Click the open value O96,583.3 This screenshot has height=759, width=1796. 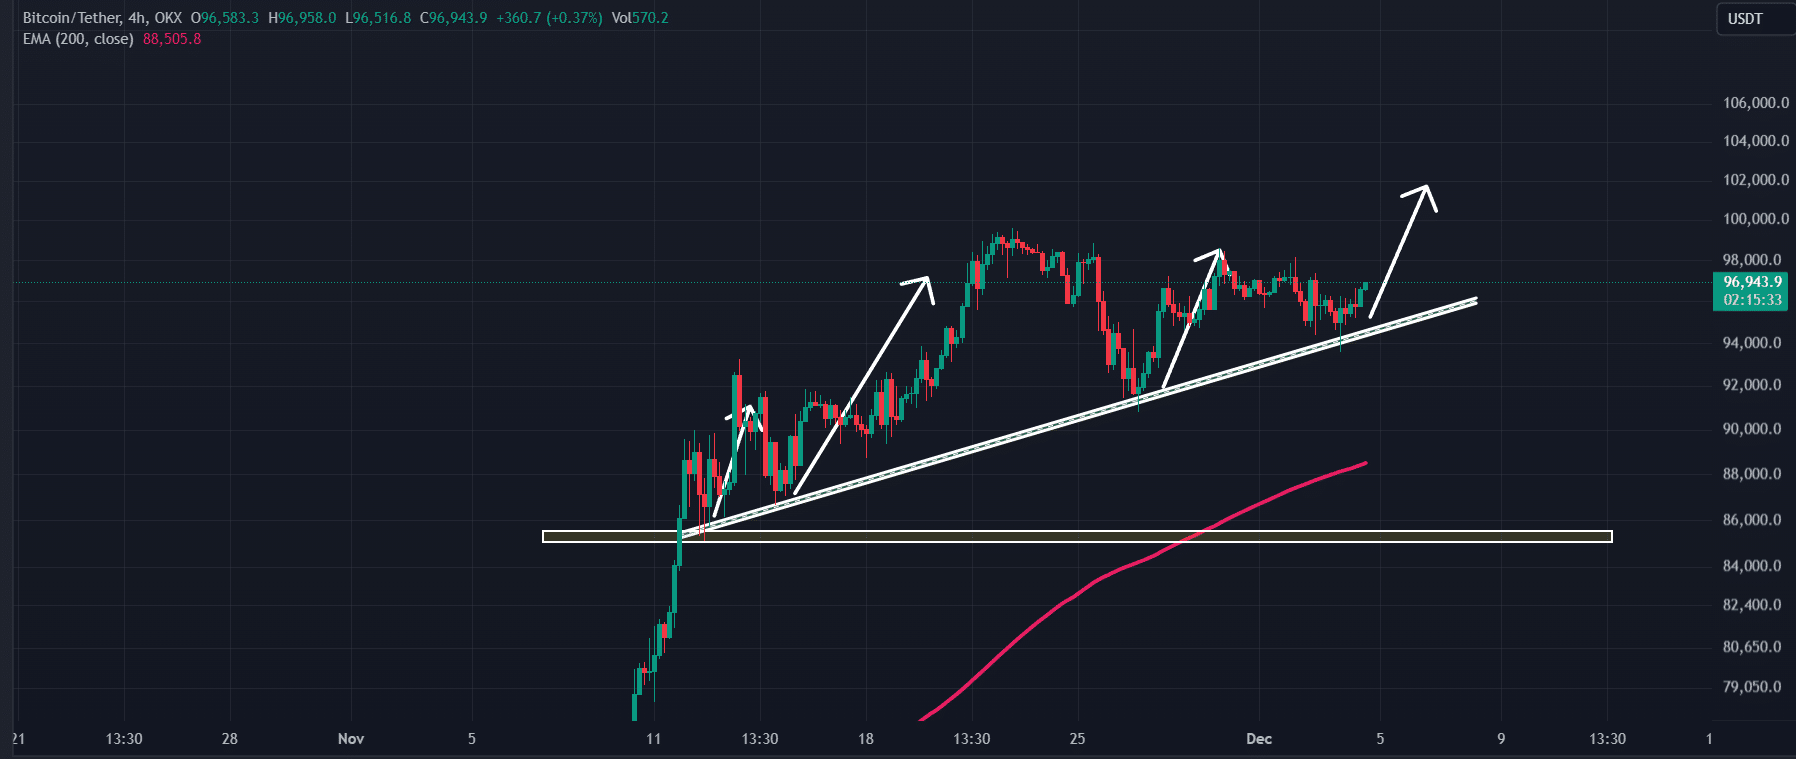click(225, 18)
